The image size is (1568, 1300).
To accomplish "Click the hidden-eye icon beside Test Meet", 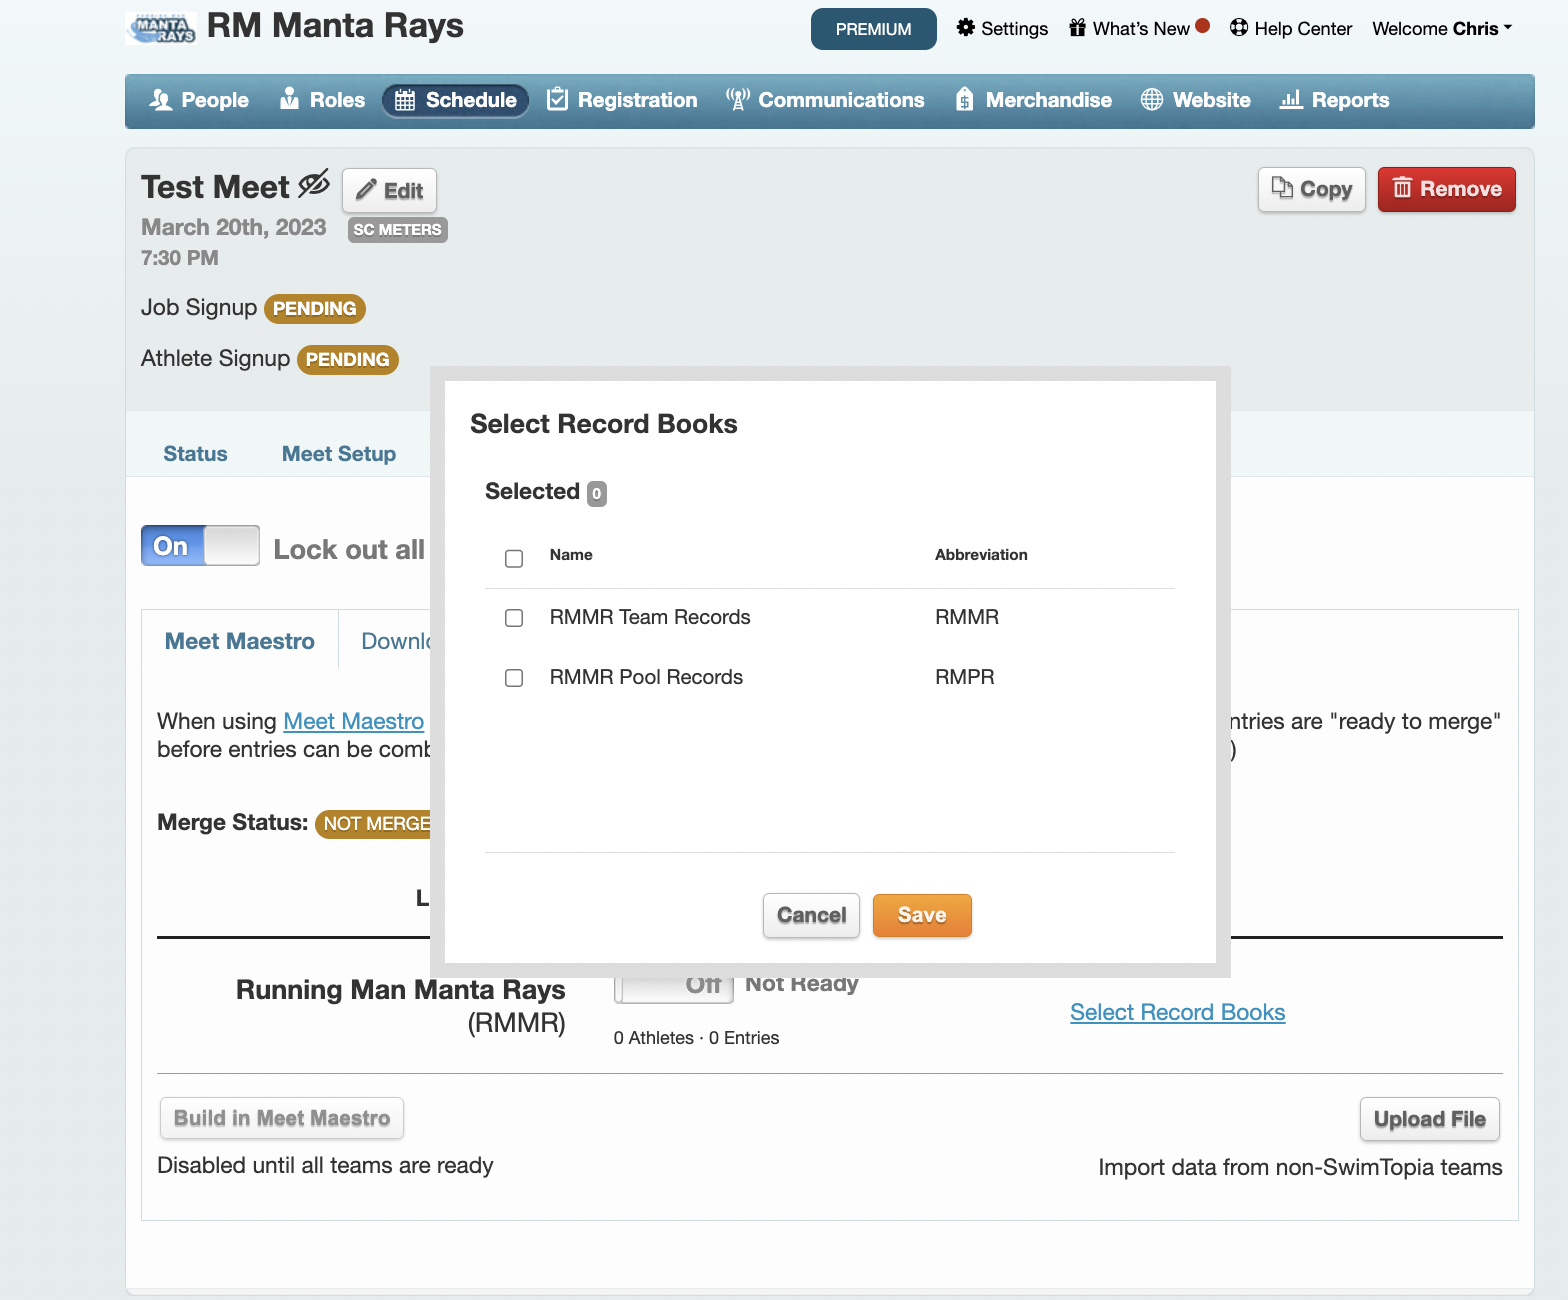I will point(313,184).
